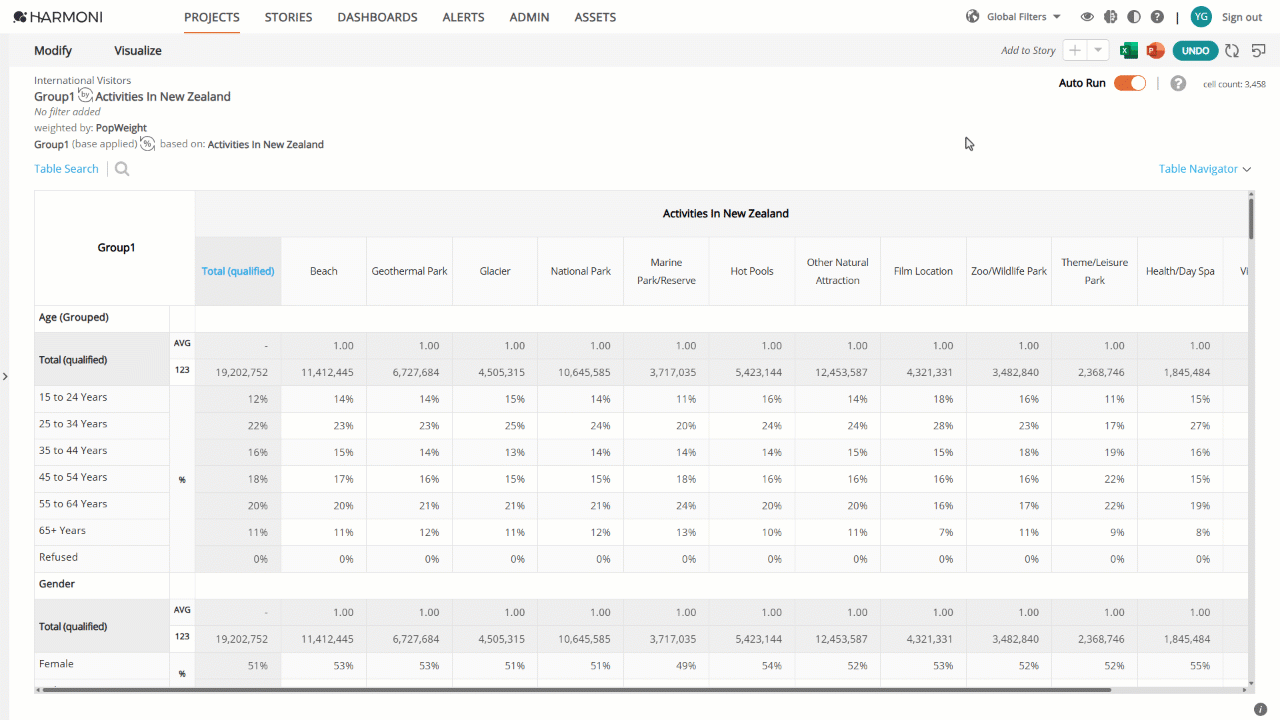This screenshot has height=720, width=1280.
Task: Open the Global Filters dropdown
Action: coord(1014,17)
